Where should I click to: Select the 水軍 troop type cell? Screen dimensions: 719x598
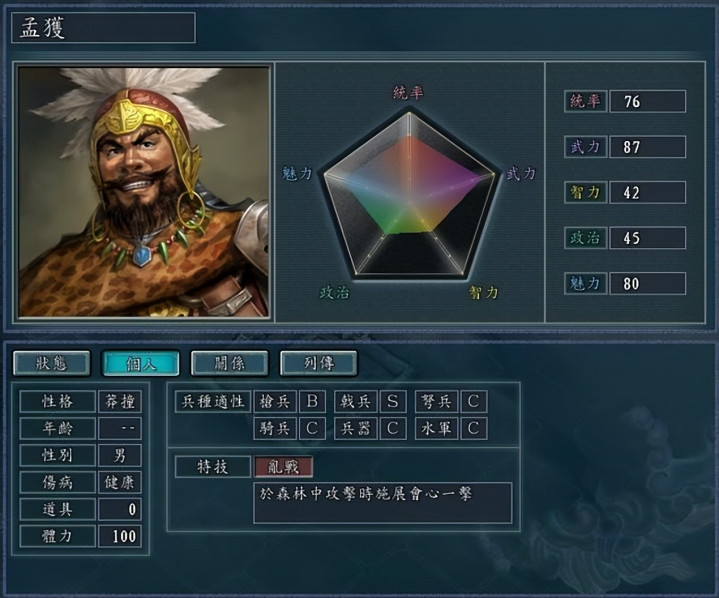point(437,428)
